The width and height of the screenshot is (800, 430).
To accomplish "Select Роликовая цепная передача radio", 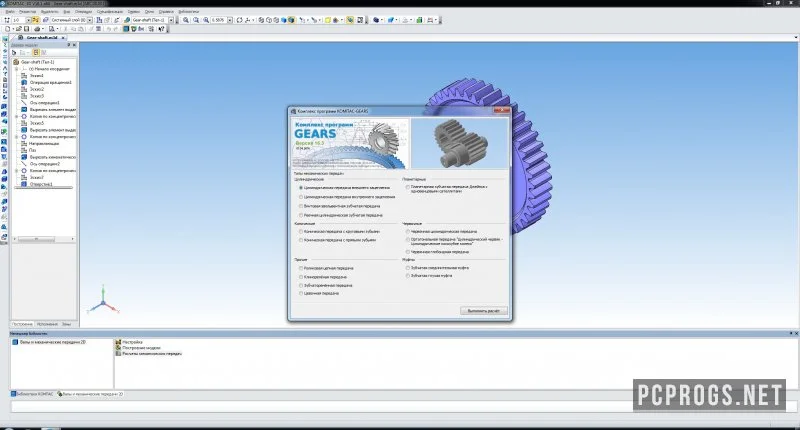I will [x=301, y=268].
